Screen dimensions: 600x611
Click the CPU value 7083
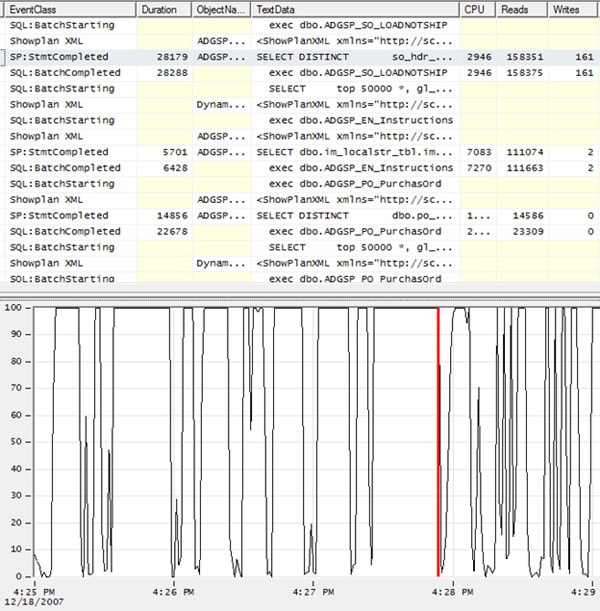tap(479, 152)
